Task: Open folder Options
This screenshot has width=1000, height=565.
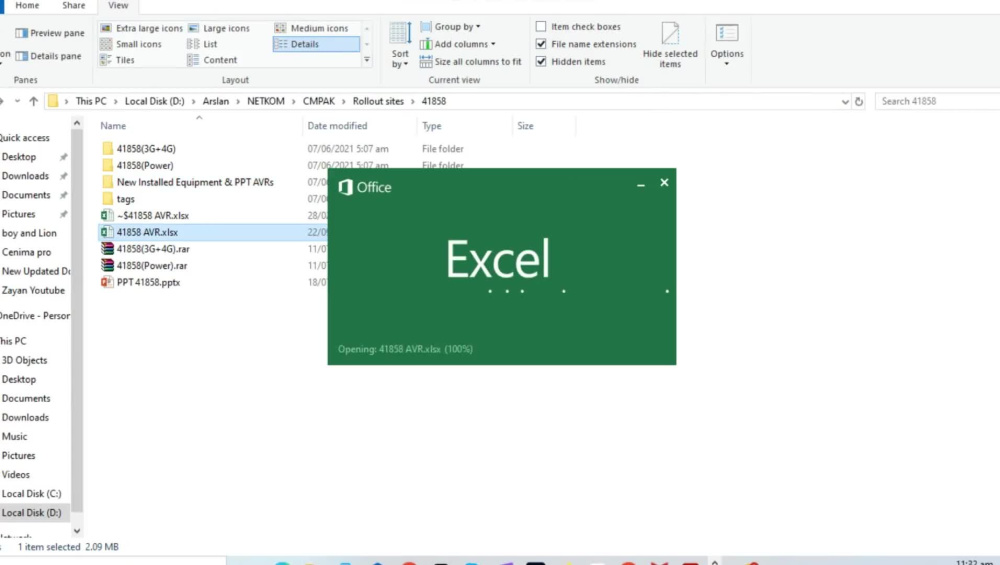Action: pyautogui.click(x=726, y=45)
